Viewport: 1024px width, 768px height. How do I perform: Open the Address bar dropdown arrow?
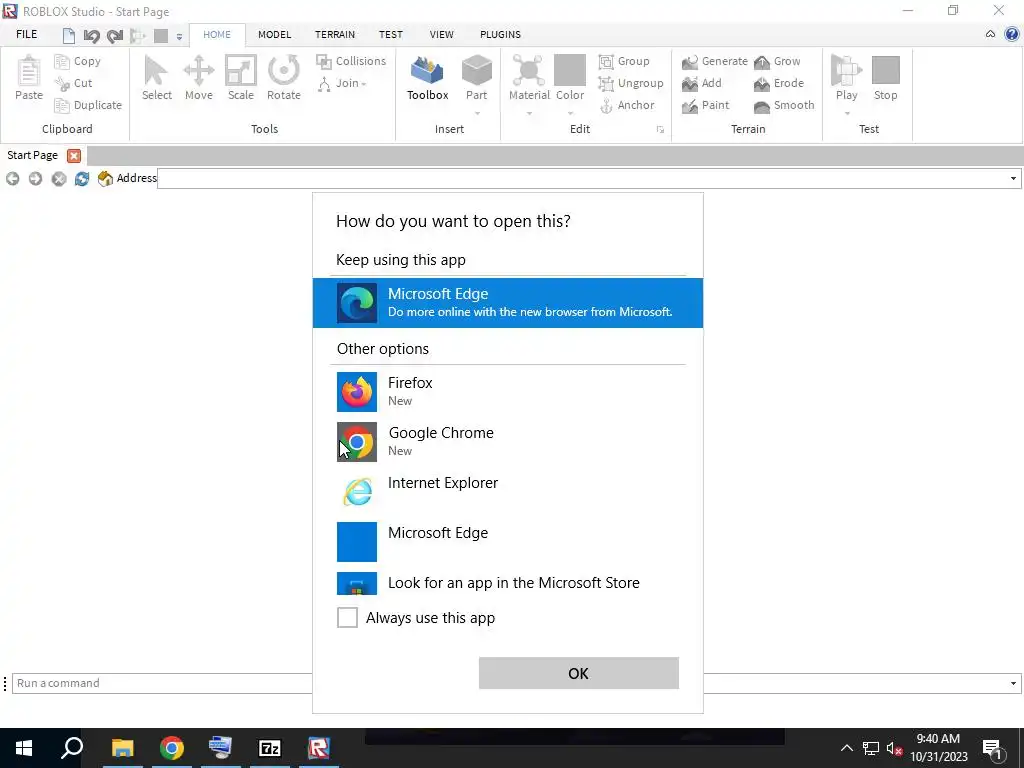1013,178
